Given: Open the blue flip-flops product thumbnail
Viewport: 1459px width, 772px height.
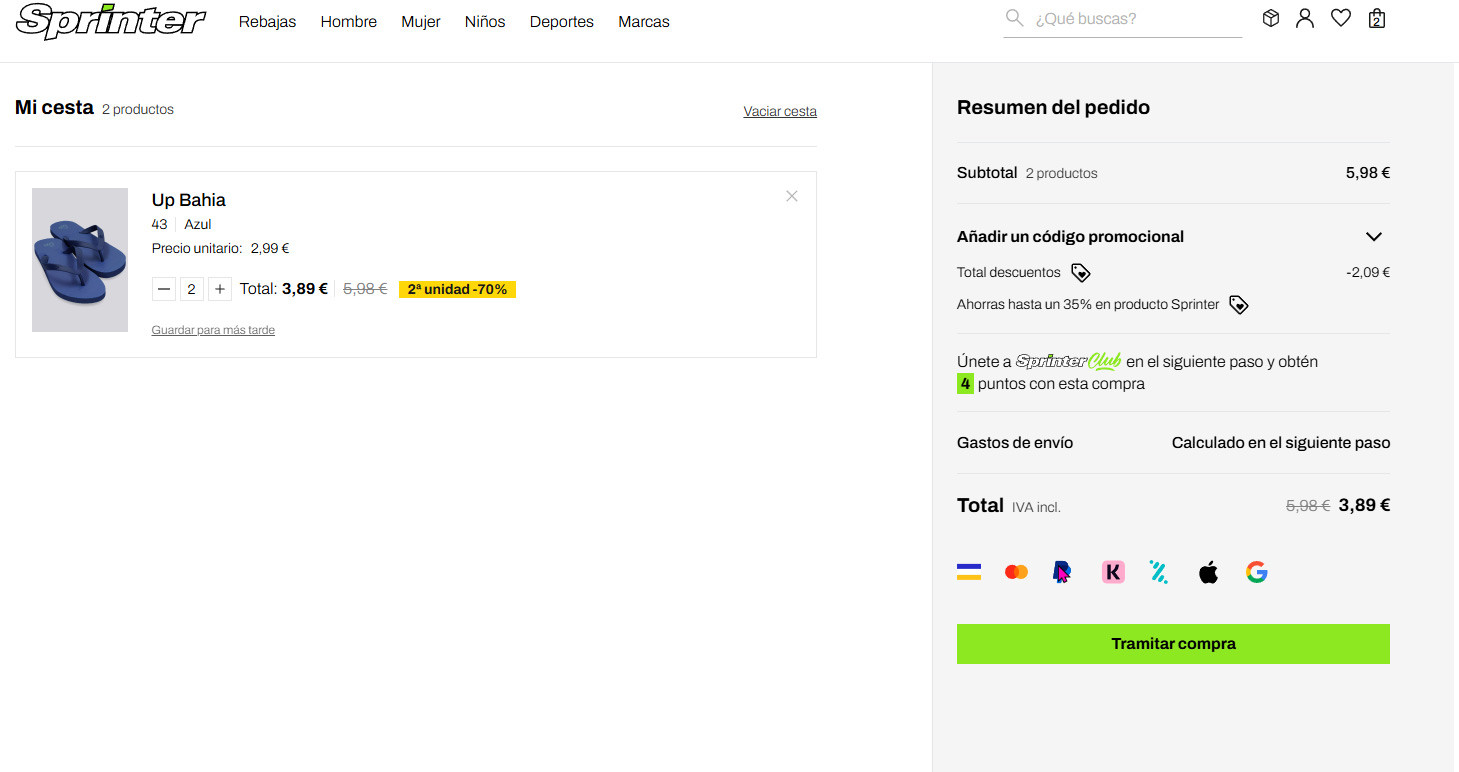Looking at the screenshot, I should coord(80,260).
